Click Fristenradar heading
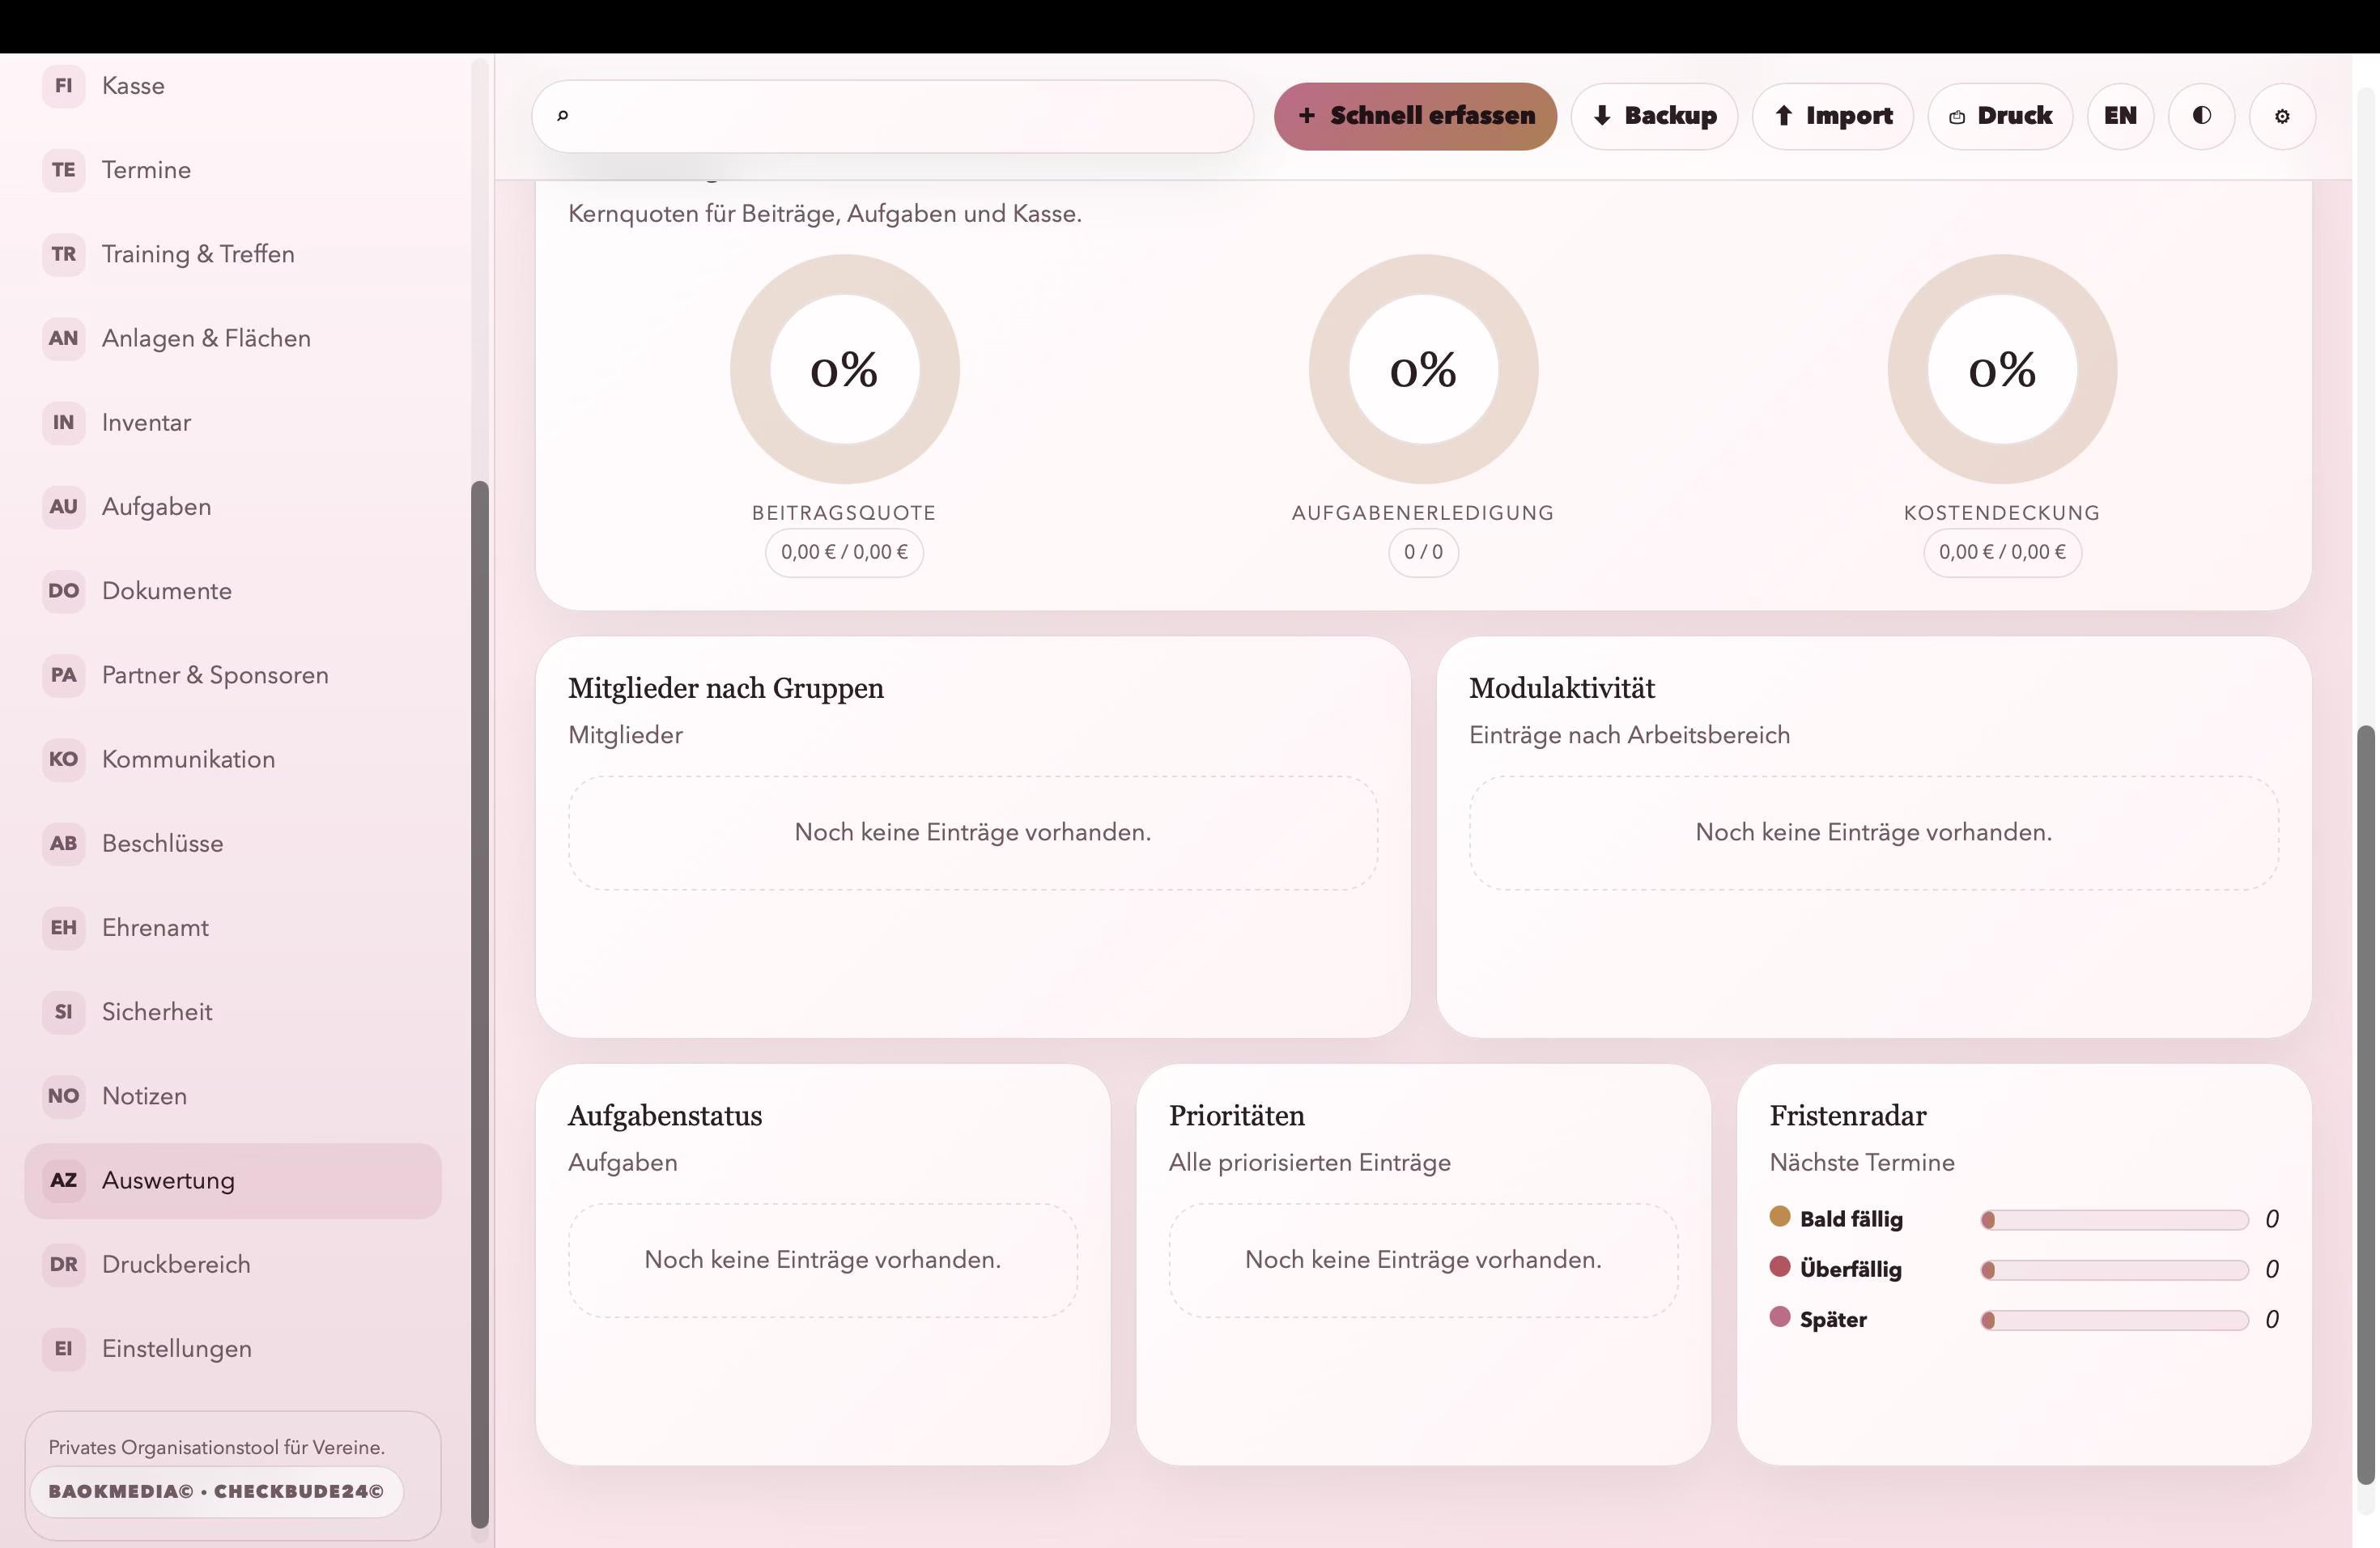 (x=1848, y=1116)
